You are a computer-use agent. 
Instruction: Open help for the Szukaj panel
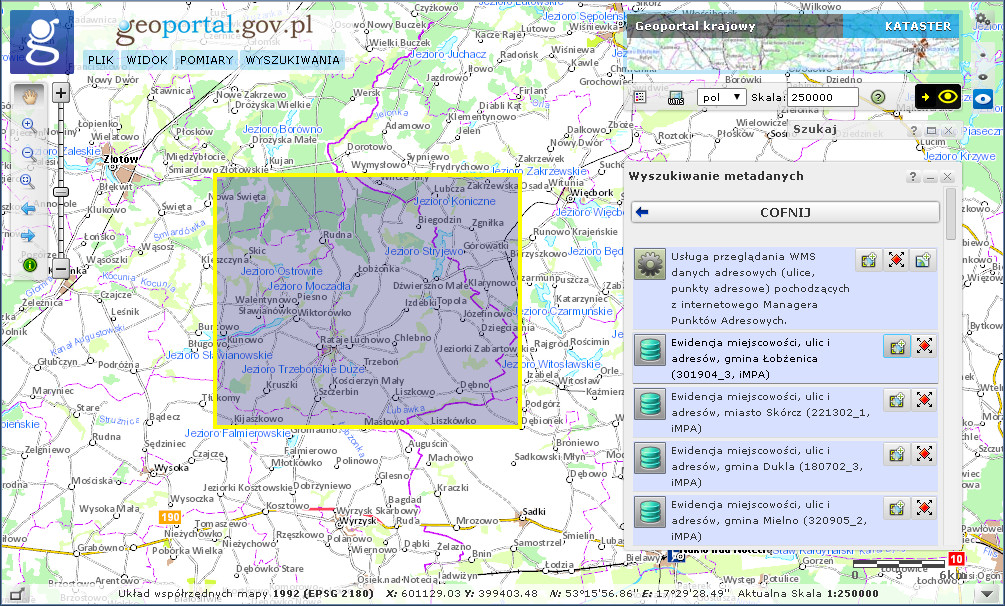tap(914, 130)
